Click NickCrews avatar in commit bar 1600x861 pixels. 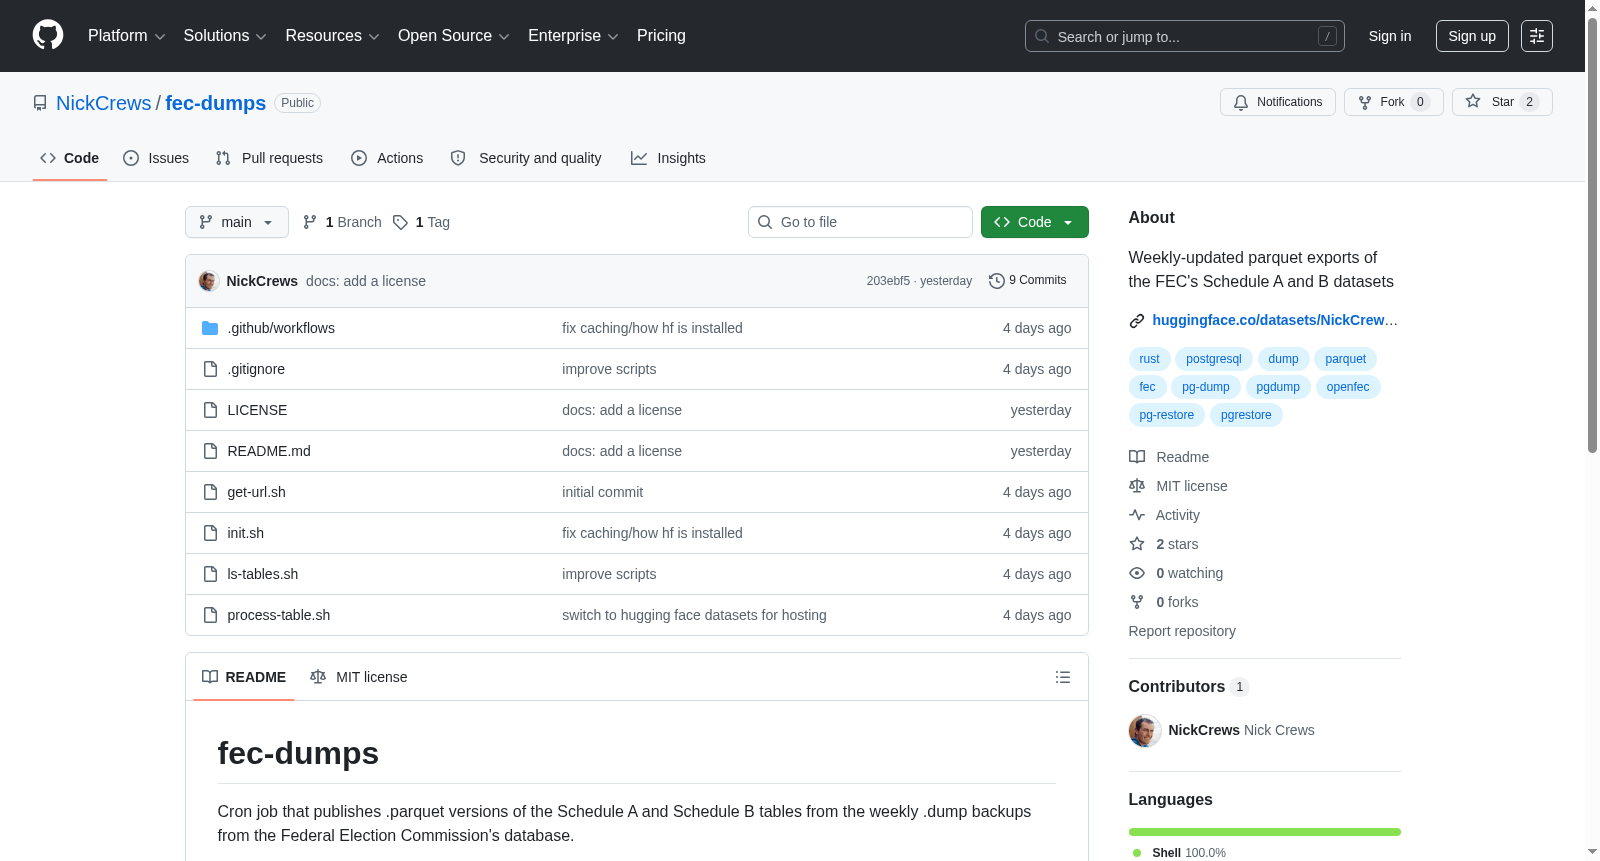[209, 281]
